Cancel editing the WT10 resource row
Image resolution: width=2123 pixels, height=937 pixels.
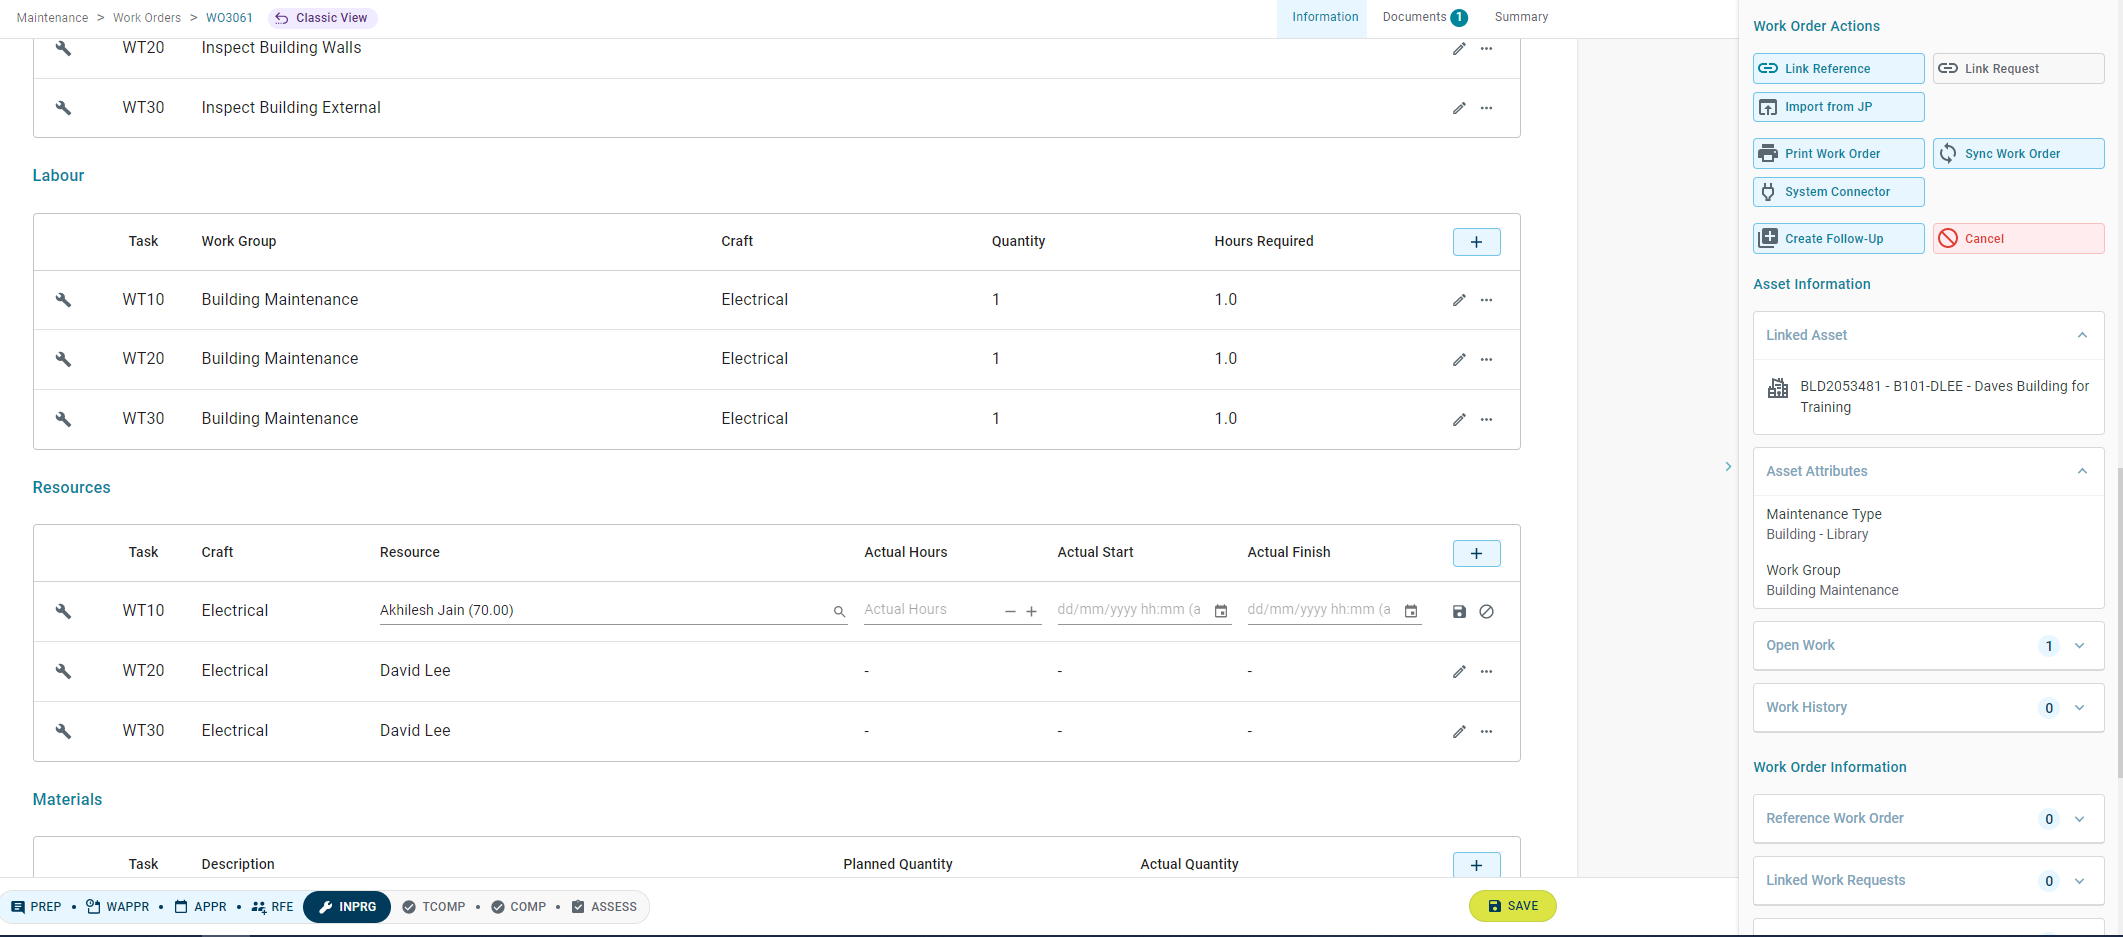point(1487,611)
